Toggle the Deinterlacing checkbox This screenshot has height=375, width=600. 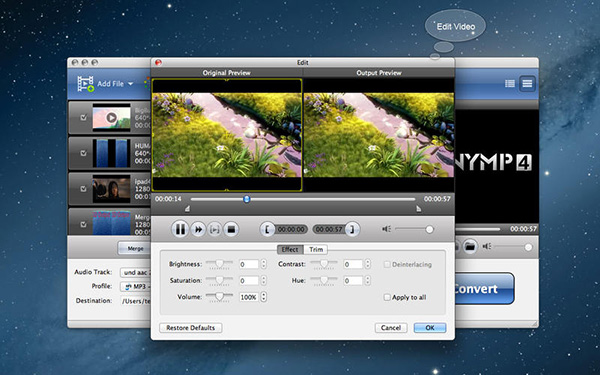(x=387, y=264)
